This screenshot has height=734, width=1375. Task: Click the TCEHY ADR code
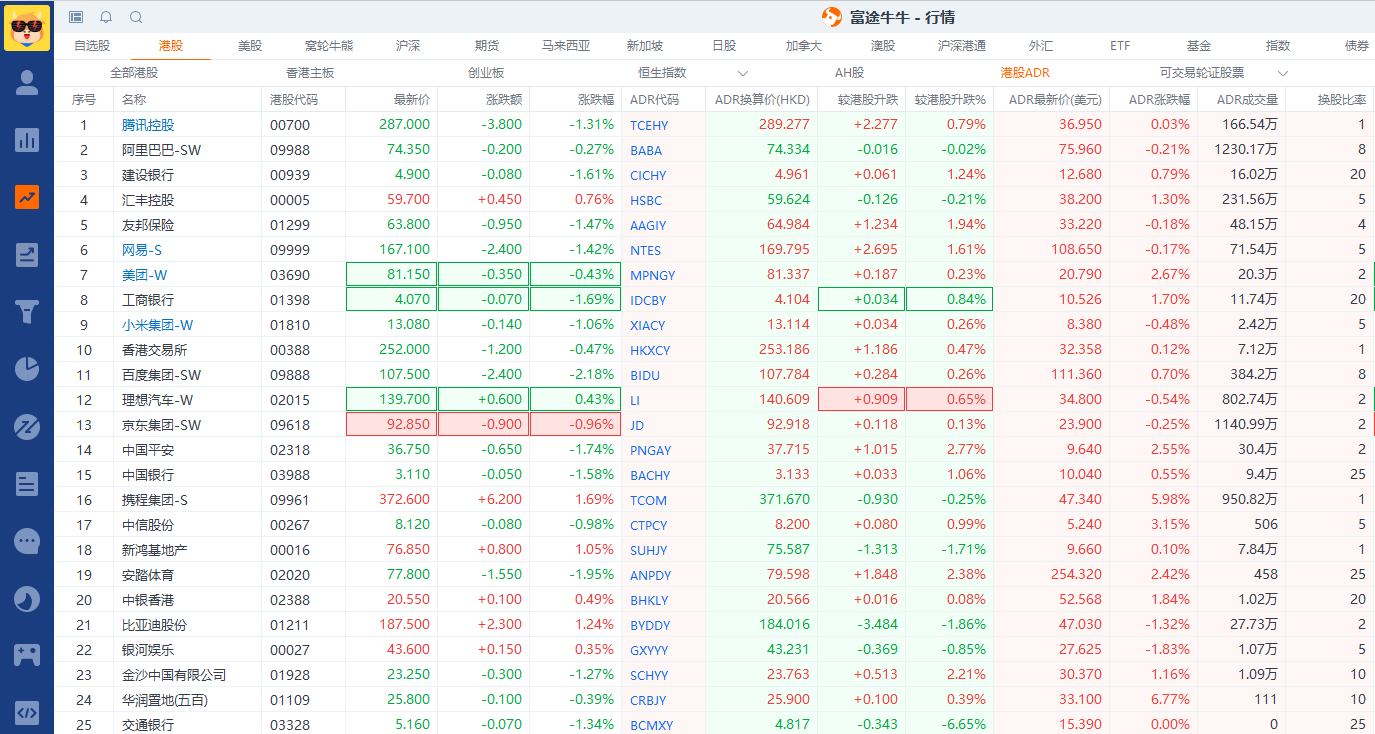(649, 125)
